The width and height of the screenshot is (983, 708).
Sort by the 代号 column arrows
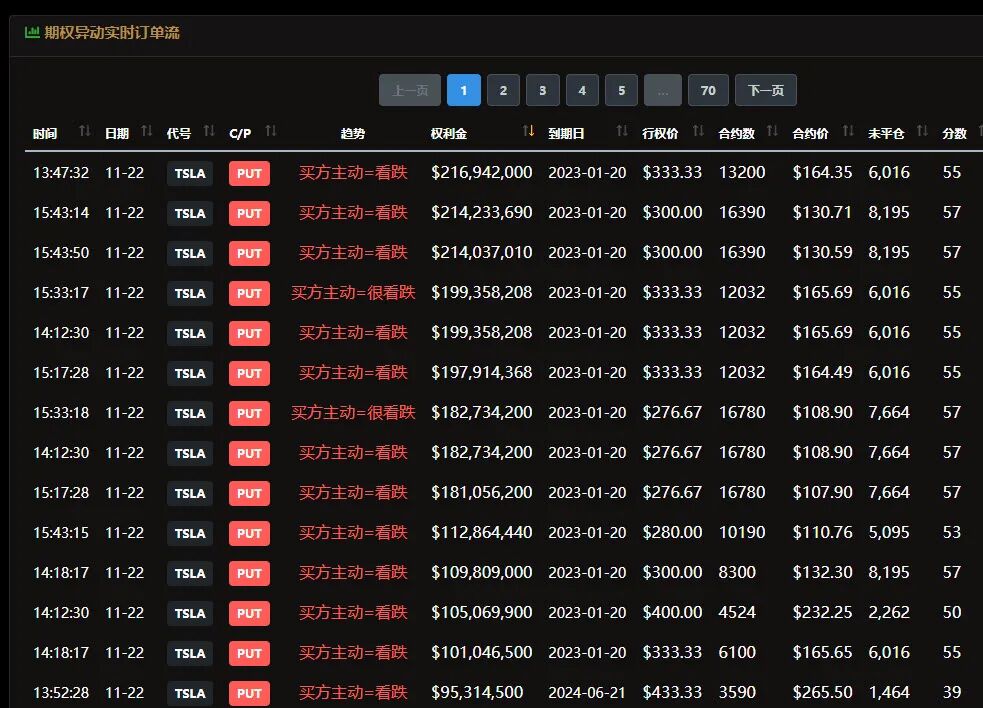[209, 131]
